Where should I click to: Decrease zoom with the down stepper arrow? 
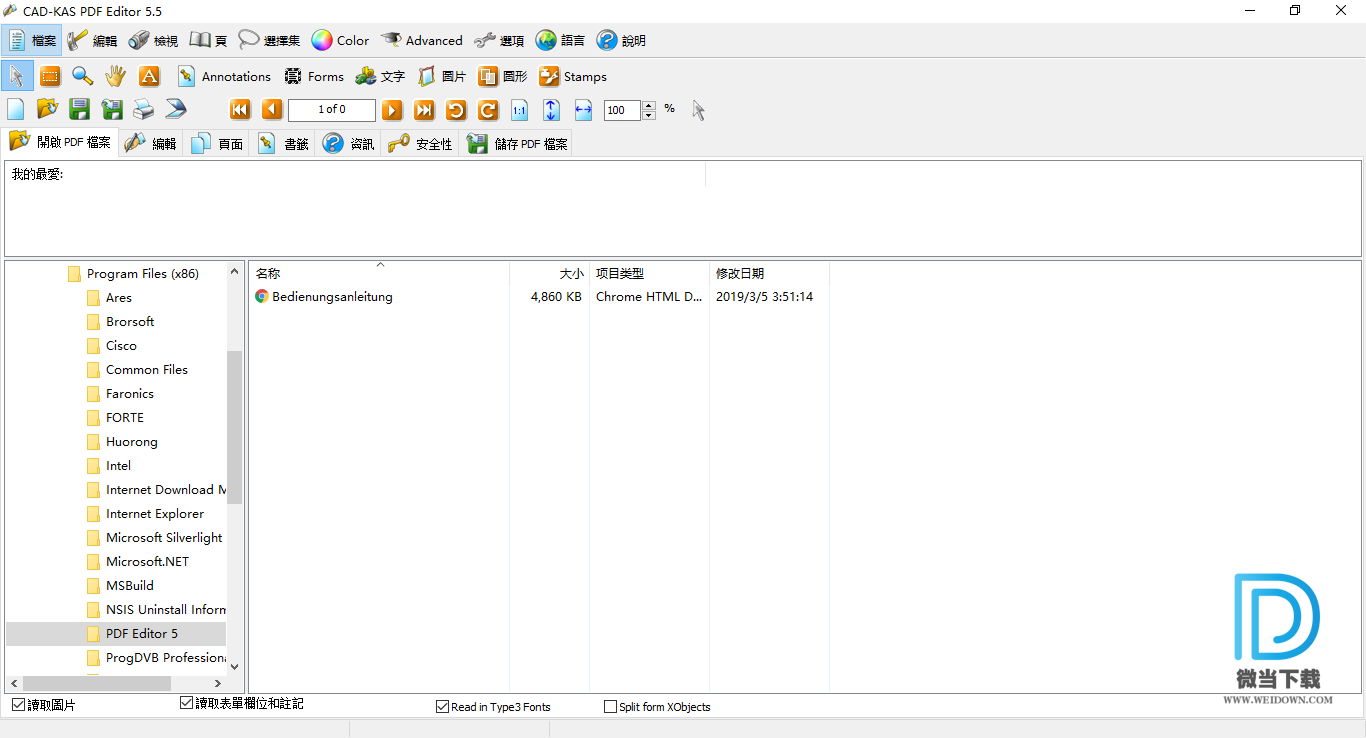click(649, 116)
